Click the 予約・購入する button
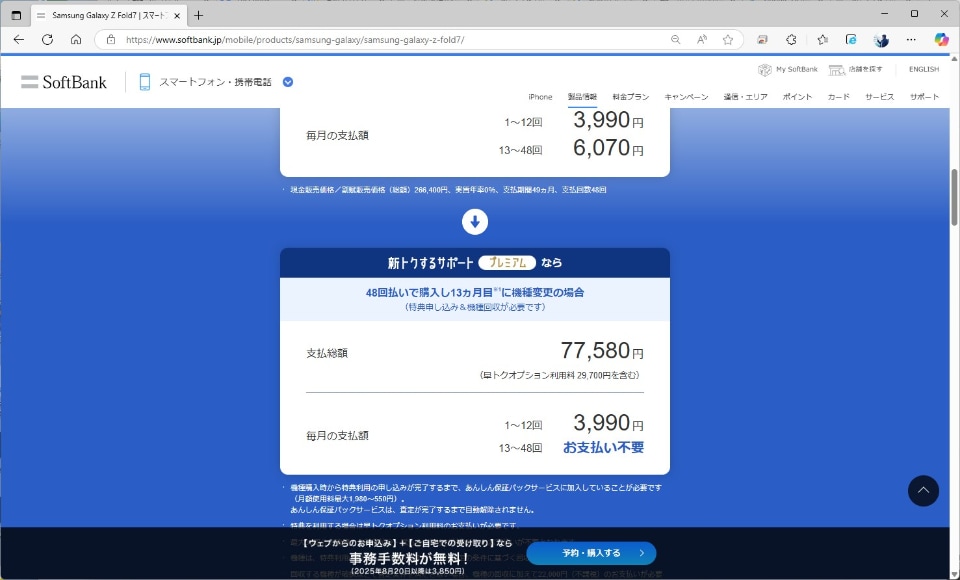 [591, 553]
